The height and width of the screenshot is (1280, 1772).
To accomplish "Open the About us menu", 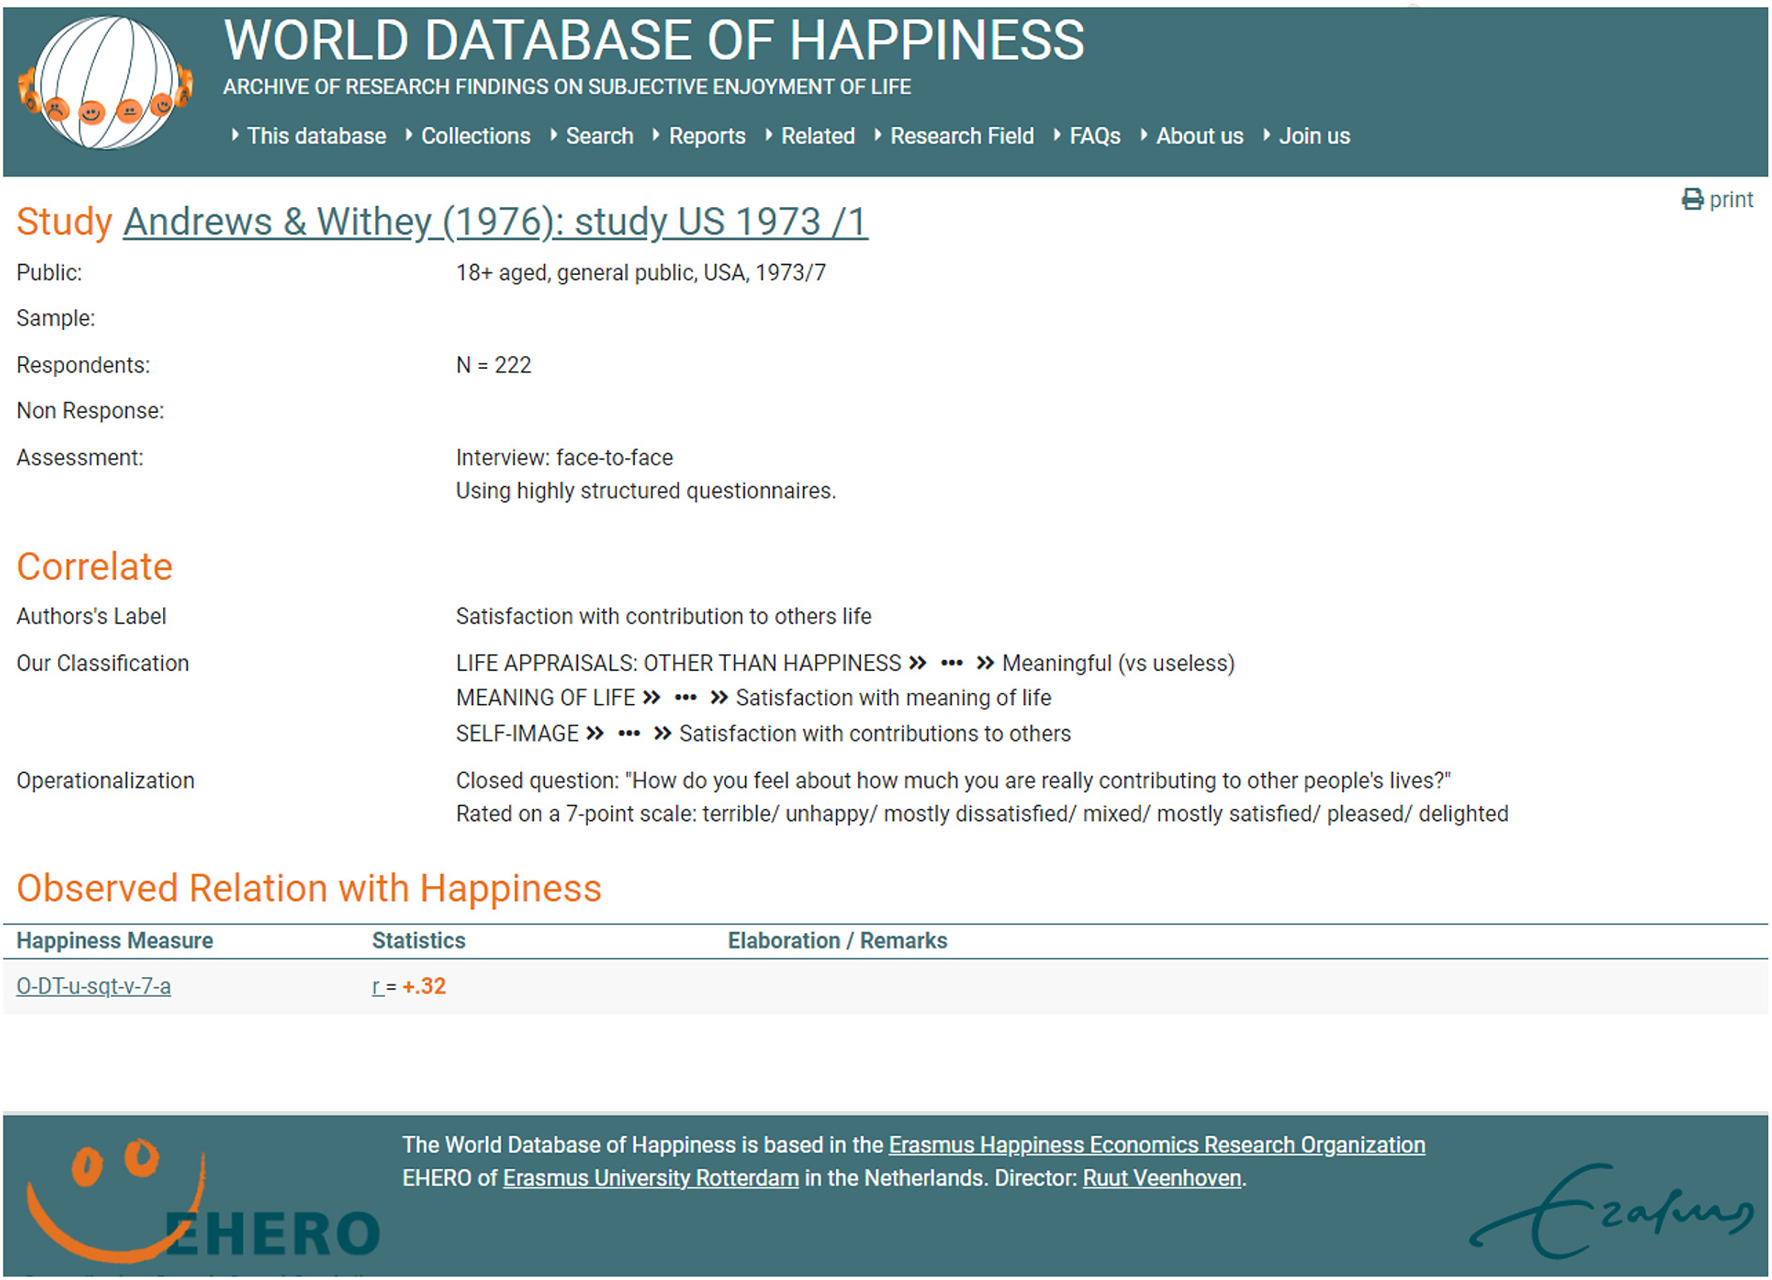I will tap(1199, 136).
